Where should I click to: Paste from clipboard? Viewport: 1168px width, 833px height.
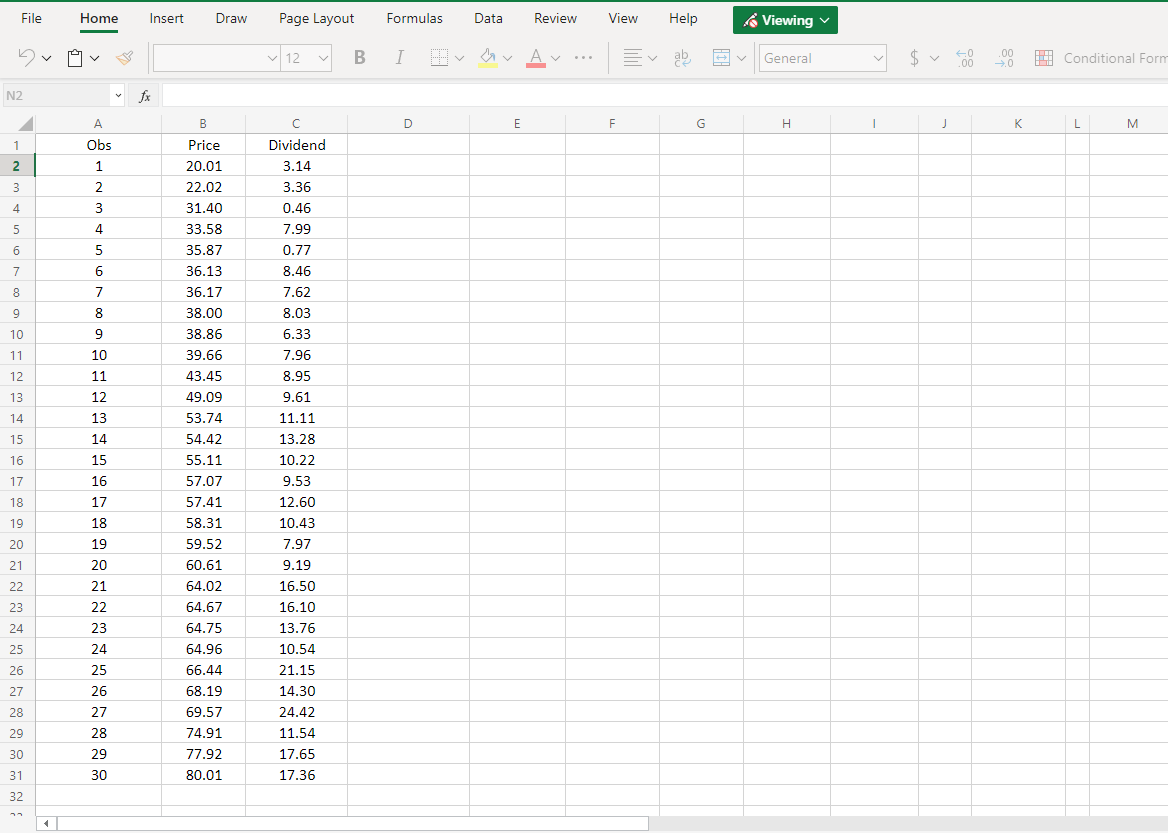pos(76,57)
